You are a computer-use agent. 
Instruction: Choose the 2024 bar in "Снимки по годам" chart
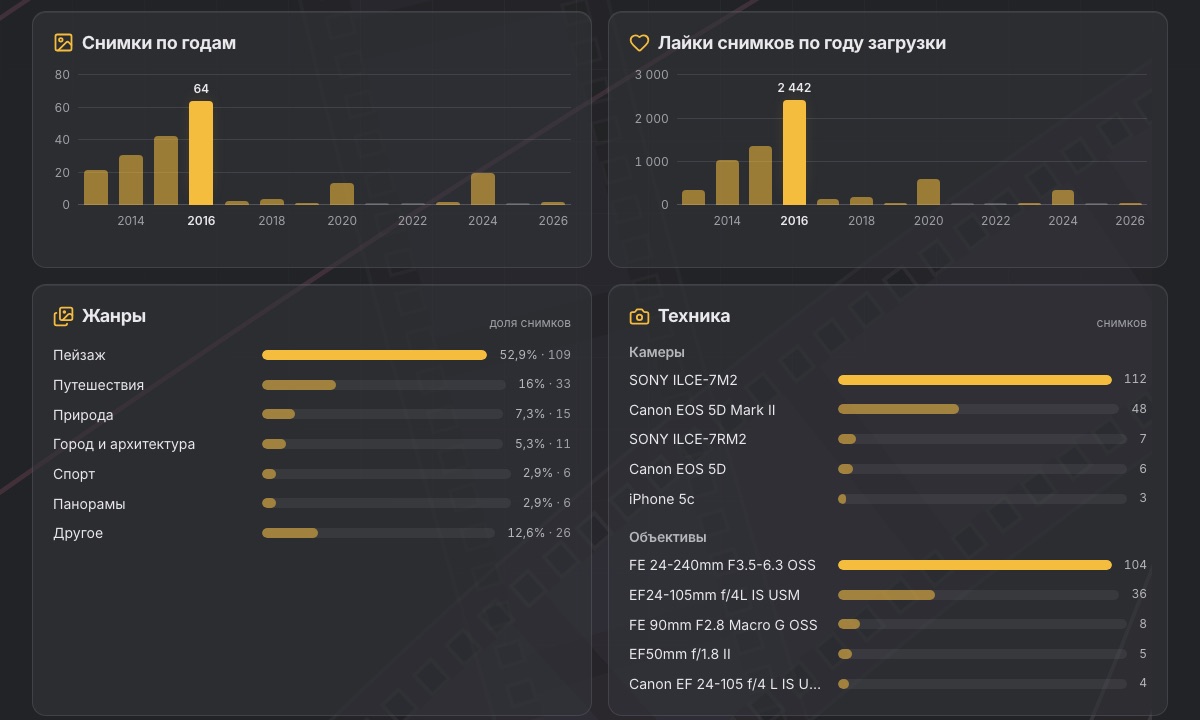[483, 189]
